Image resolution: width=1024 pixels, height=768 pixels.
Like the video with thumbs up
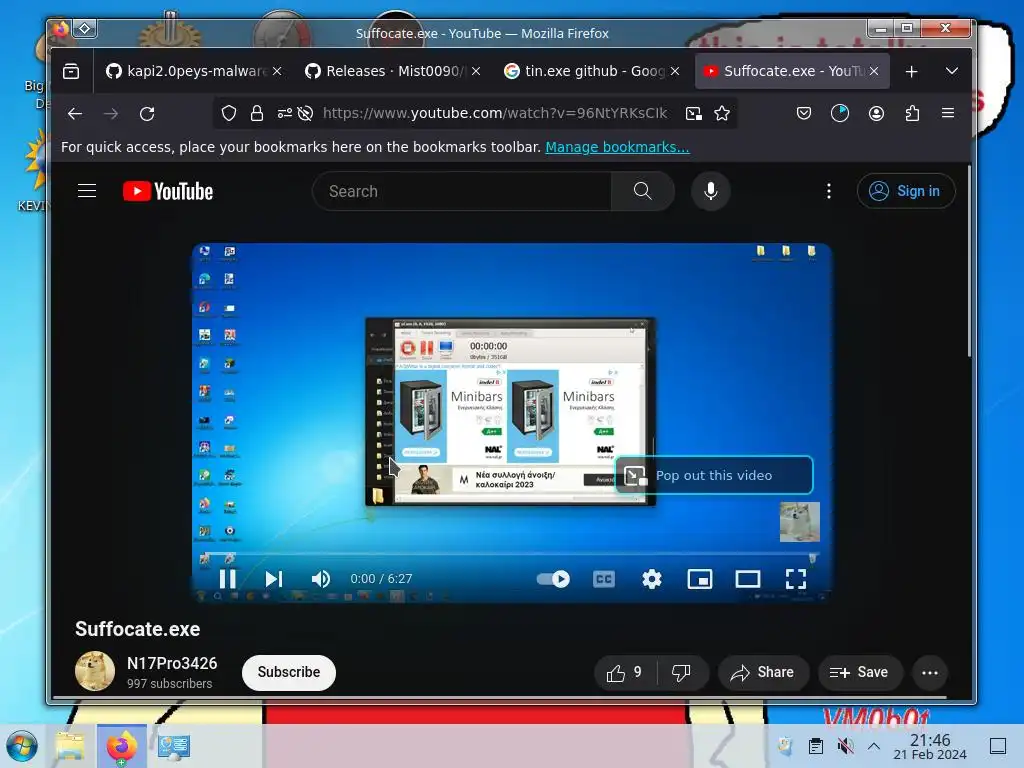click(624, 673)
